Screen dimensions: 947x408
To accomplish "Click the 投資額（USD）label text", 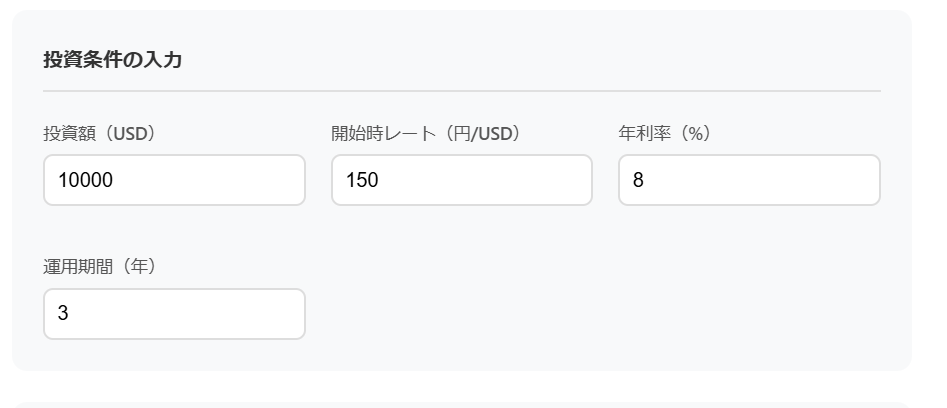I will pos(99,133).
